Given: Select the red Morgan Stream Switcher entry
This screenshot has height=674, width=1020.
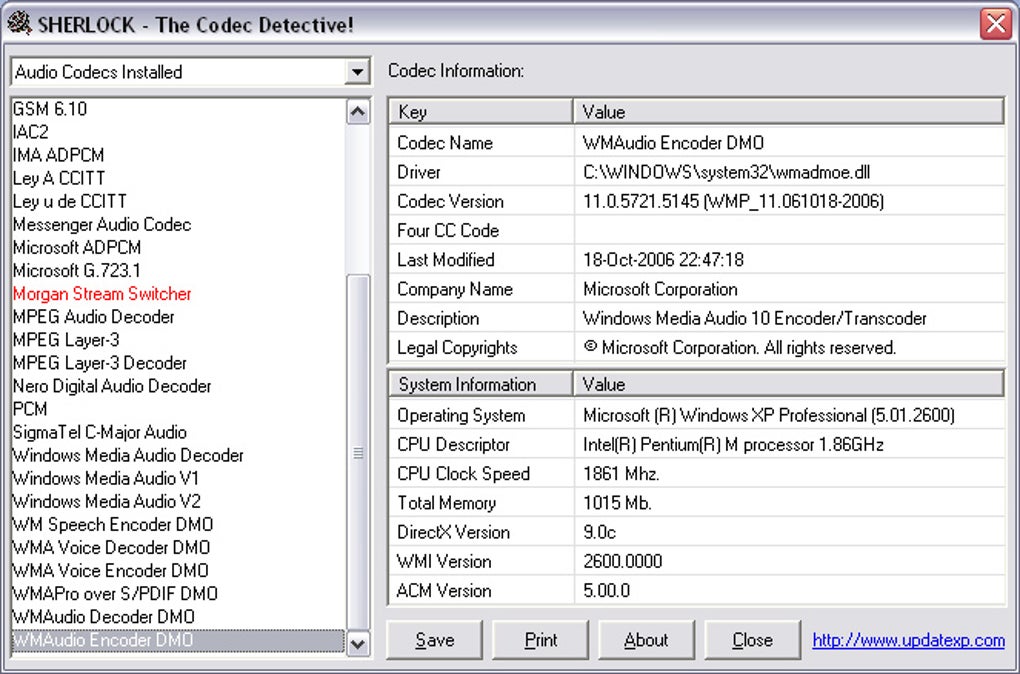Looking at the screenshot, I should pos(102,293).
